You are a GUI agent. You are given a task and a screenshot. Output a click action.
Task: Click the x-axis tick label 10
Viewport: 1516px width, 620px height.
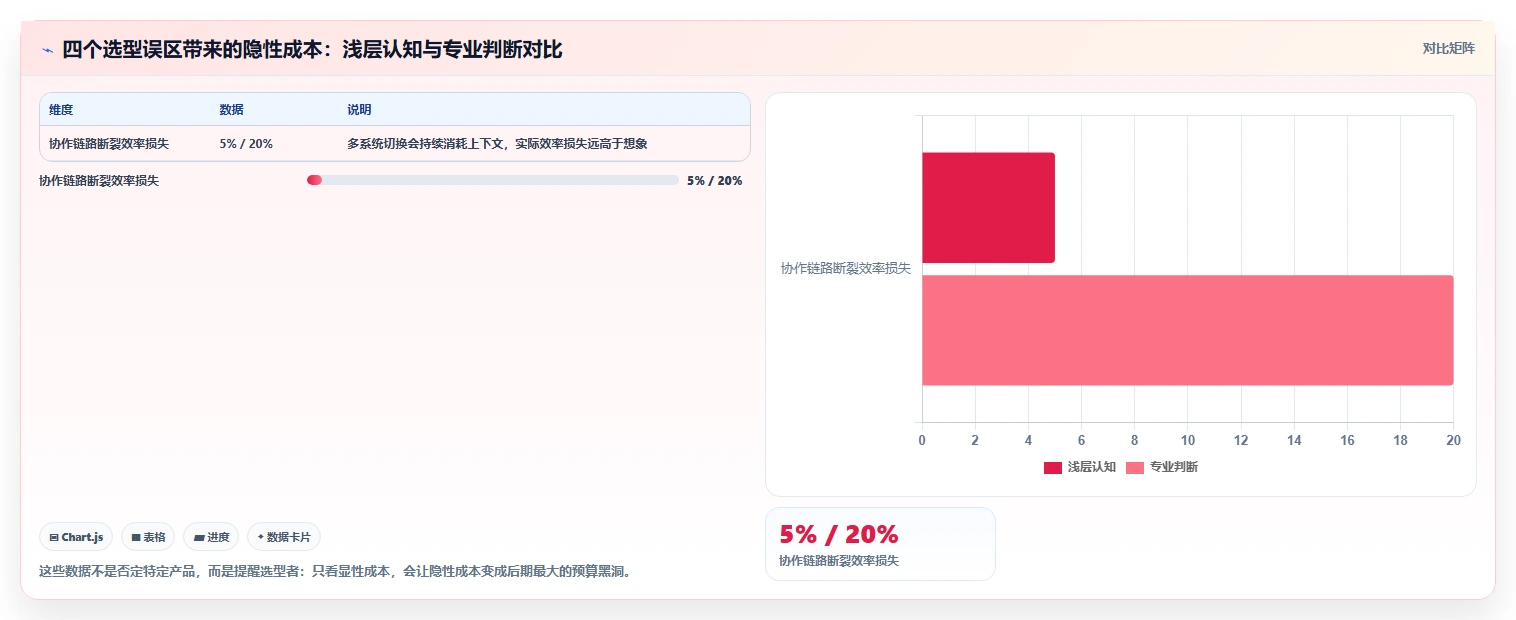coord(1187,440)
